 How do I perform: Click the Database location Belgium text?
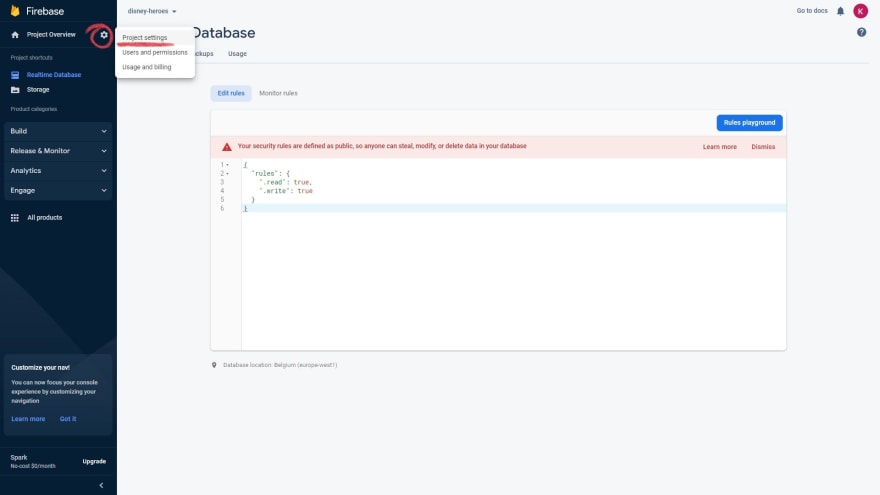(x=280, y=365)
